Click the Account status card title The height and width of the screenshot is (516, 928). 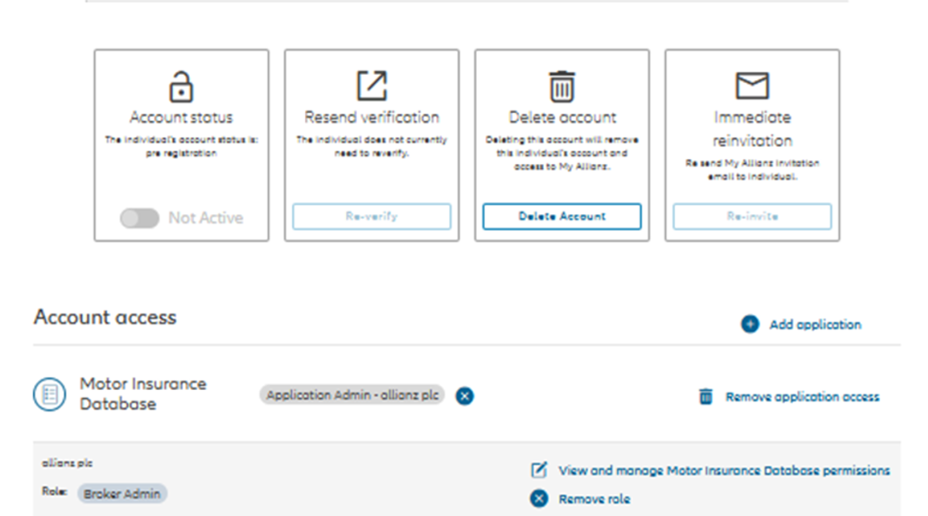click(x=181, y=117)
